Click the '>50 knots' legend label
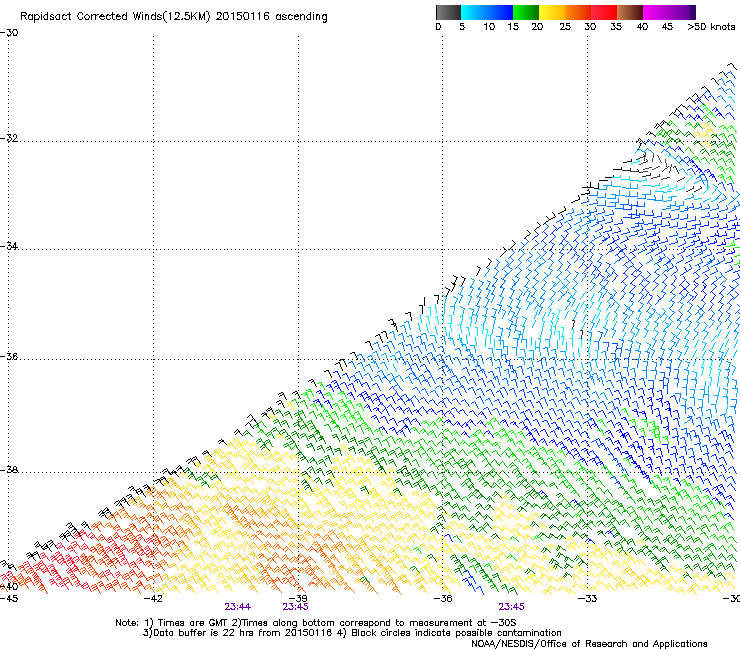The width and height of the screenshot is (740, 650). (x=711, y=27)
